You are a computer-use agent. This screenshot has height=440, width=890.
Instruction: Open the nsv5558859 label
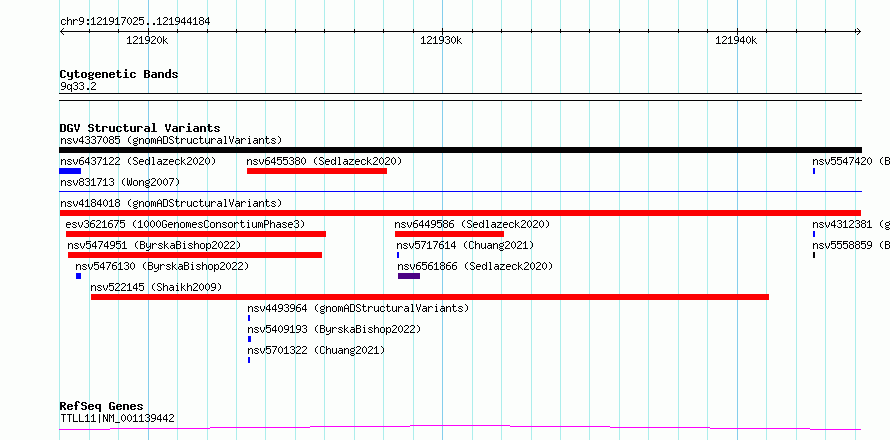[x=851, y=245]
